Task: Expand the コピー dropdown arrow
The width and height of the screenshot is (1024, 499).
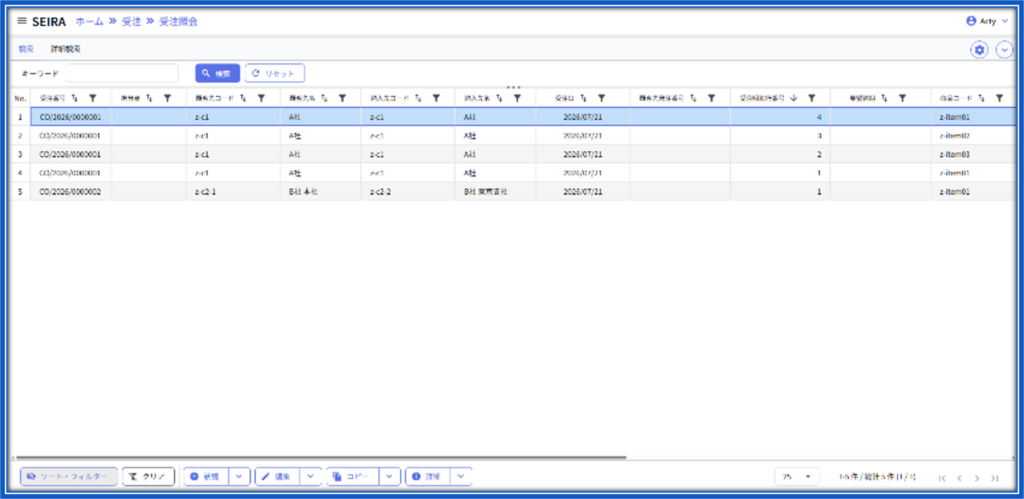Action: (390, 477)
